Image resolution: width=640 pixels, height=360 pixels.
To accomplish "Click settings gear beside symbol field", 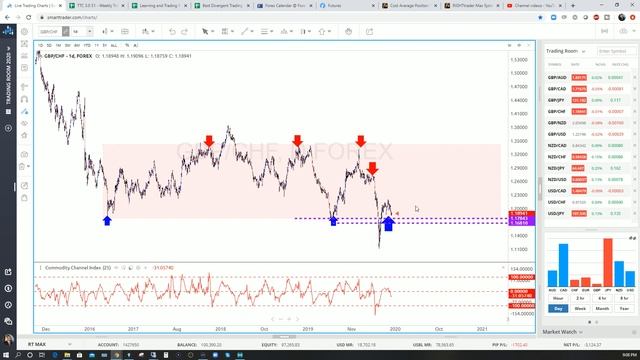I will pyautogui.click(x=24, y=31).
